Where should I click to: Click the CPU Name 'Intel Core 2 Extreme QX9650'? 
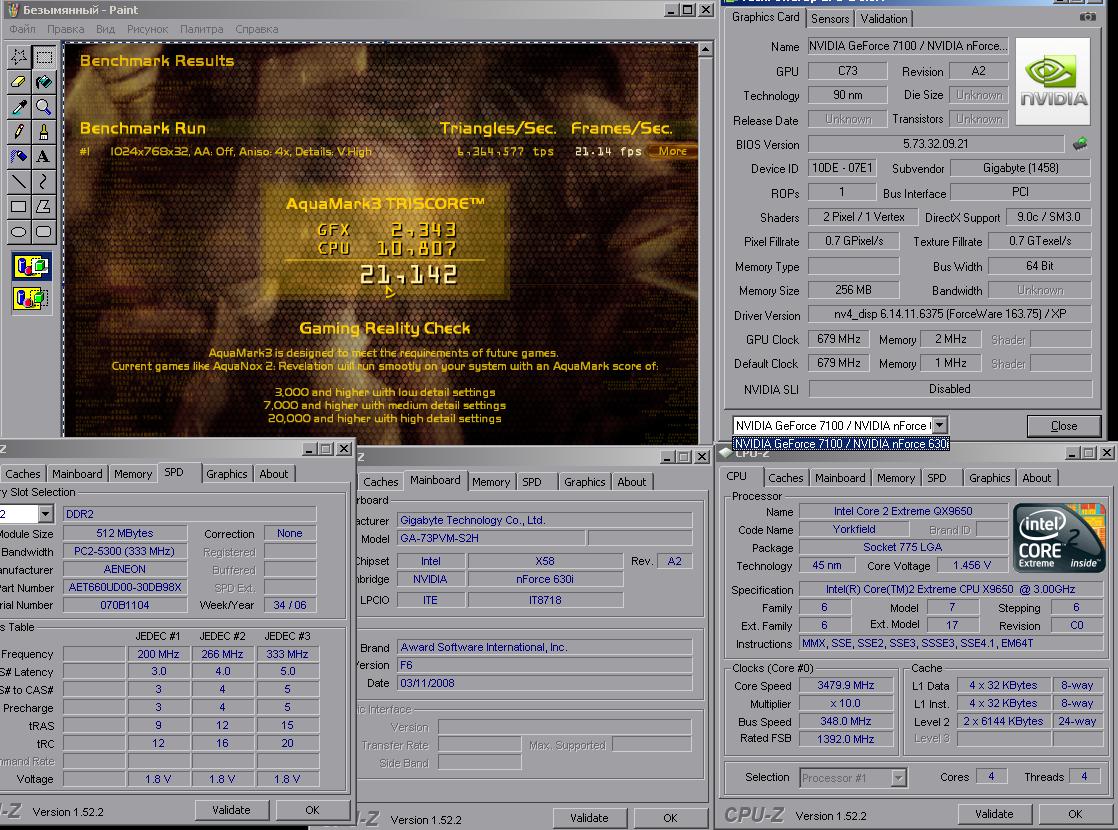coord(903,511)
